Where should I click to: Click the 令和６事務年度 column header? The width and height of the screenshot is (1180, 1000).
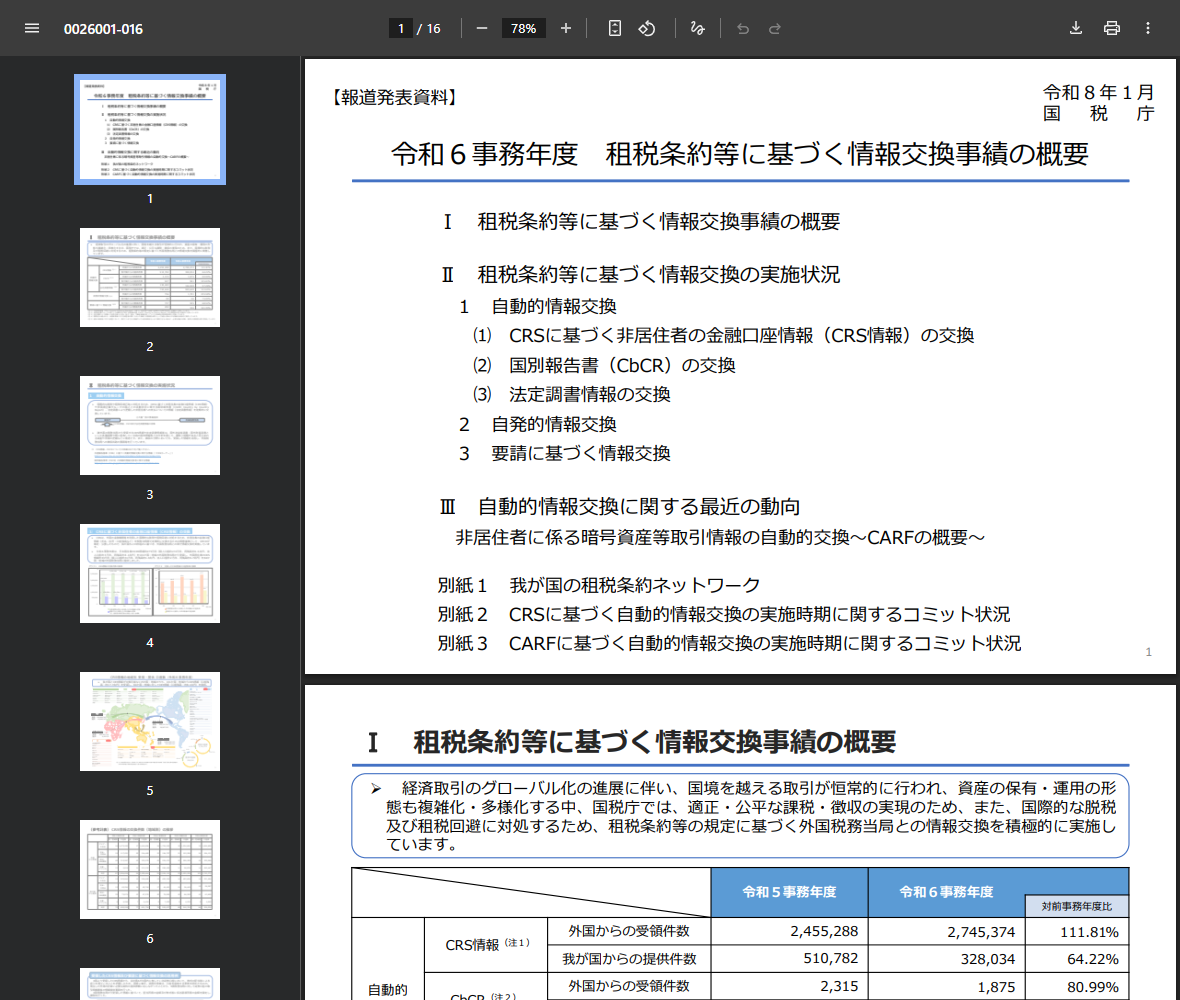click(946, 892)
